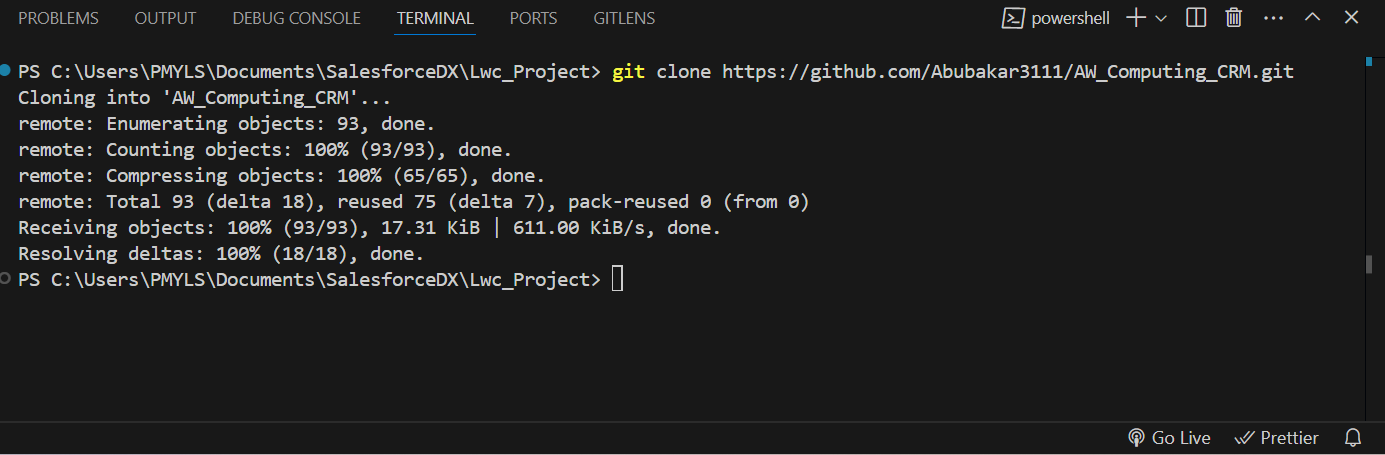Switch to the PORTS tab

pyautogui.click(x=533, y=18)
